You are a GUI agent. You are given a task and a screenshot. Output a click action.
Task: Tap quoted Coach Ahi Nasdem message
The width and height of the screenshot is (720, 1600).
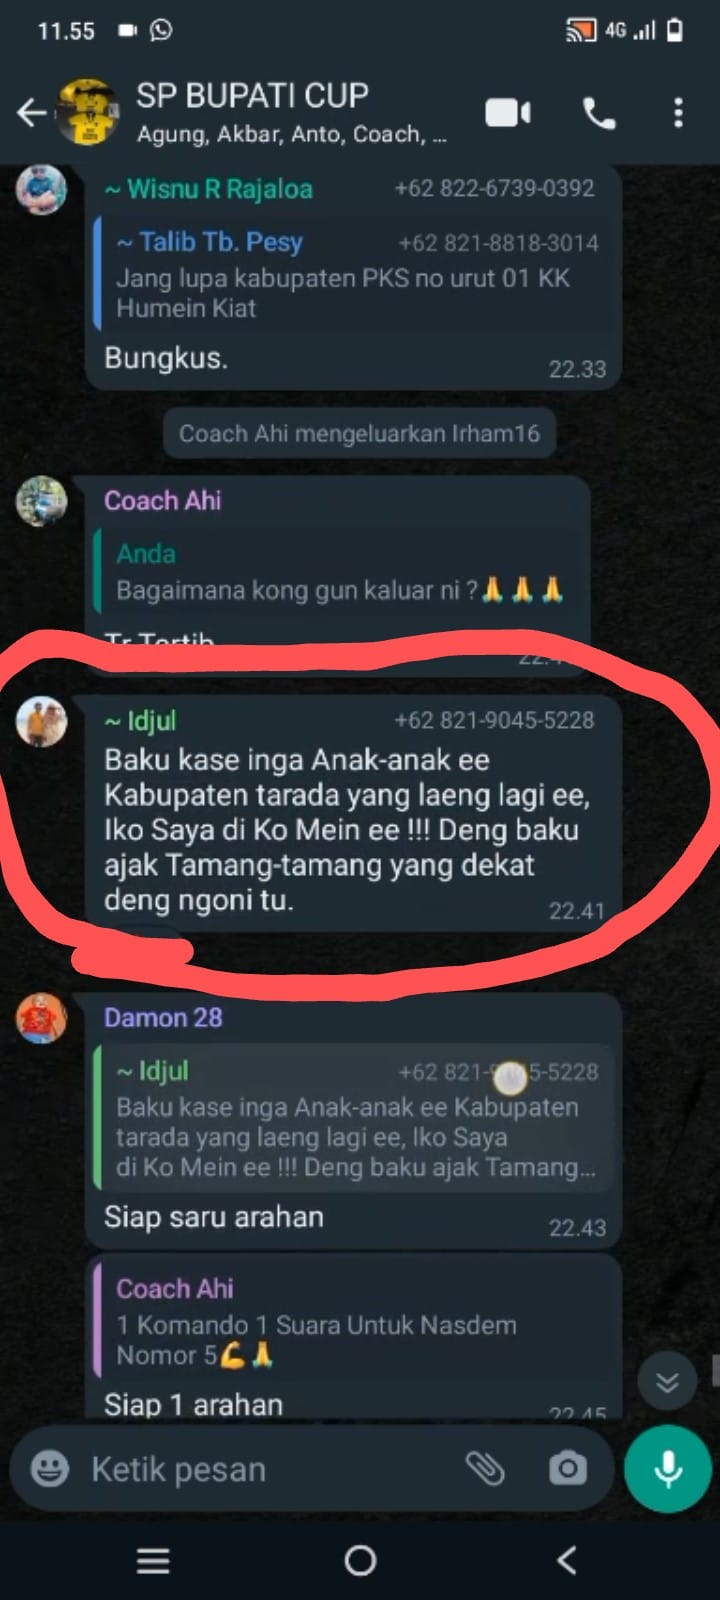[354, 1320]
